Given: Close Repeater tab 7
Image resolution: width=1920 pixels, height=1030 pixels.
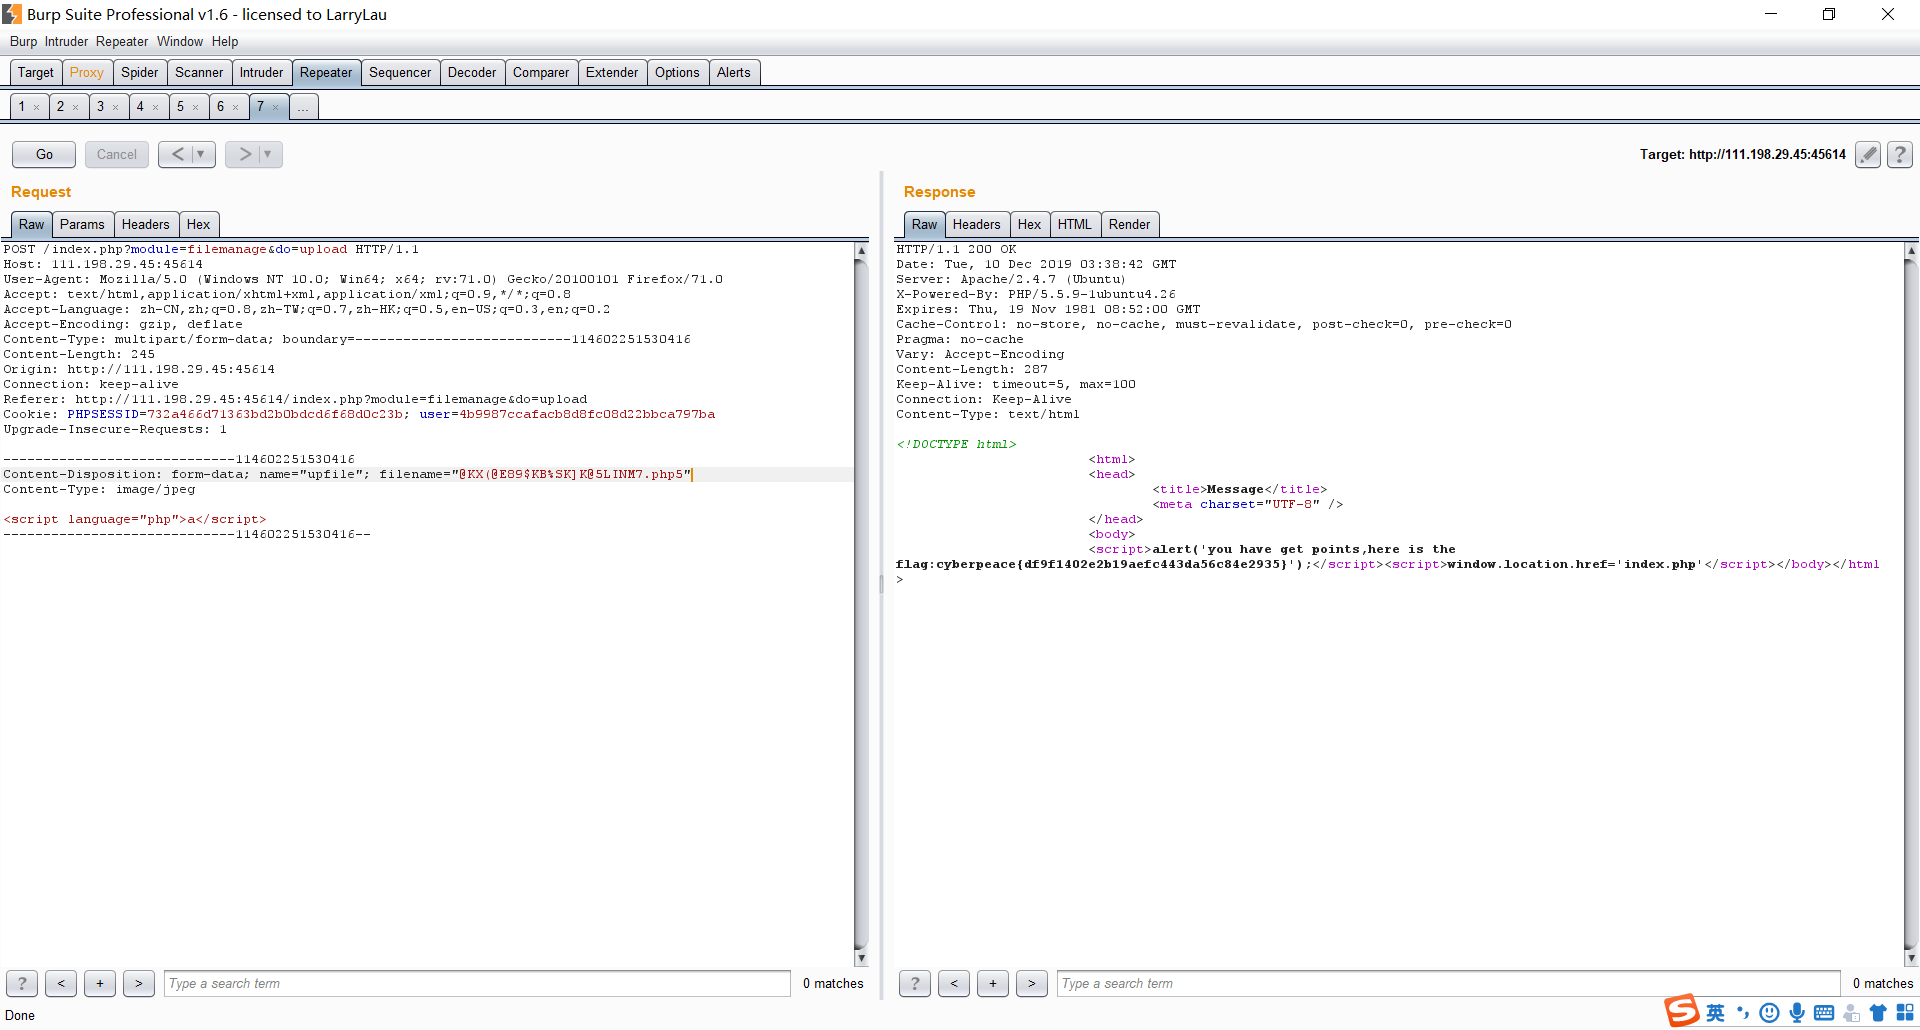Looking at the screenshot, I should [x=276, y=108].
